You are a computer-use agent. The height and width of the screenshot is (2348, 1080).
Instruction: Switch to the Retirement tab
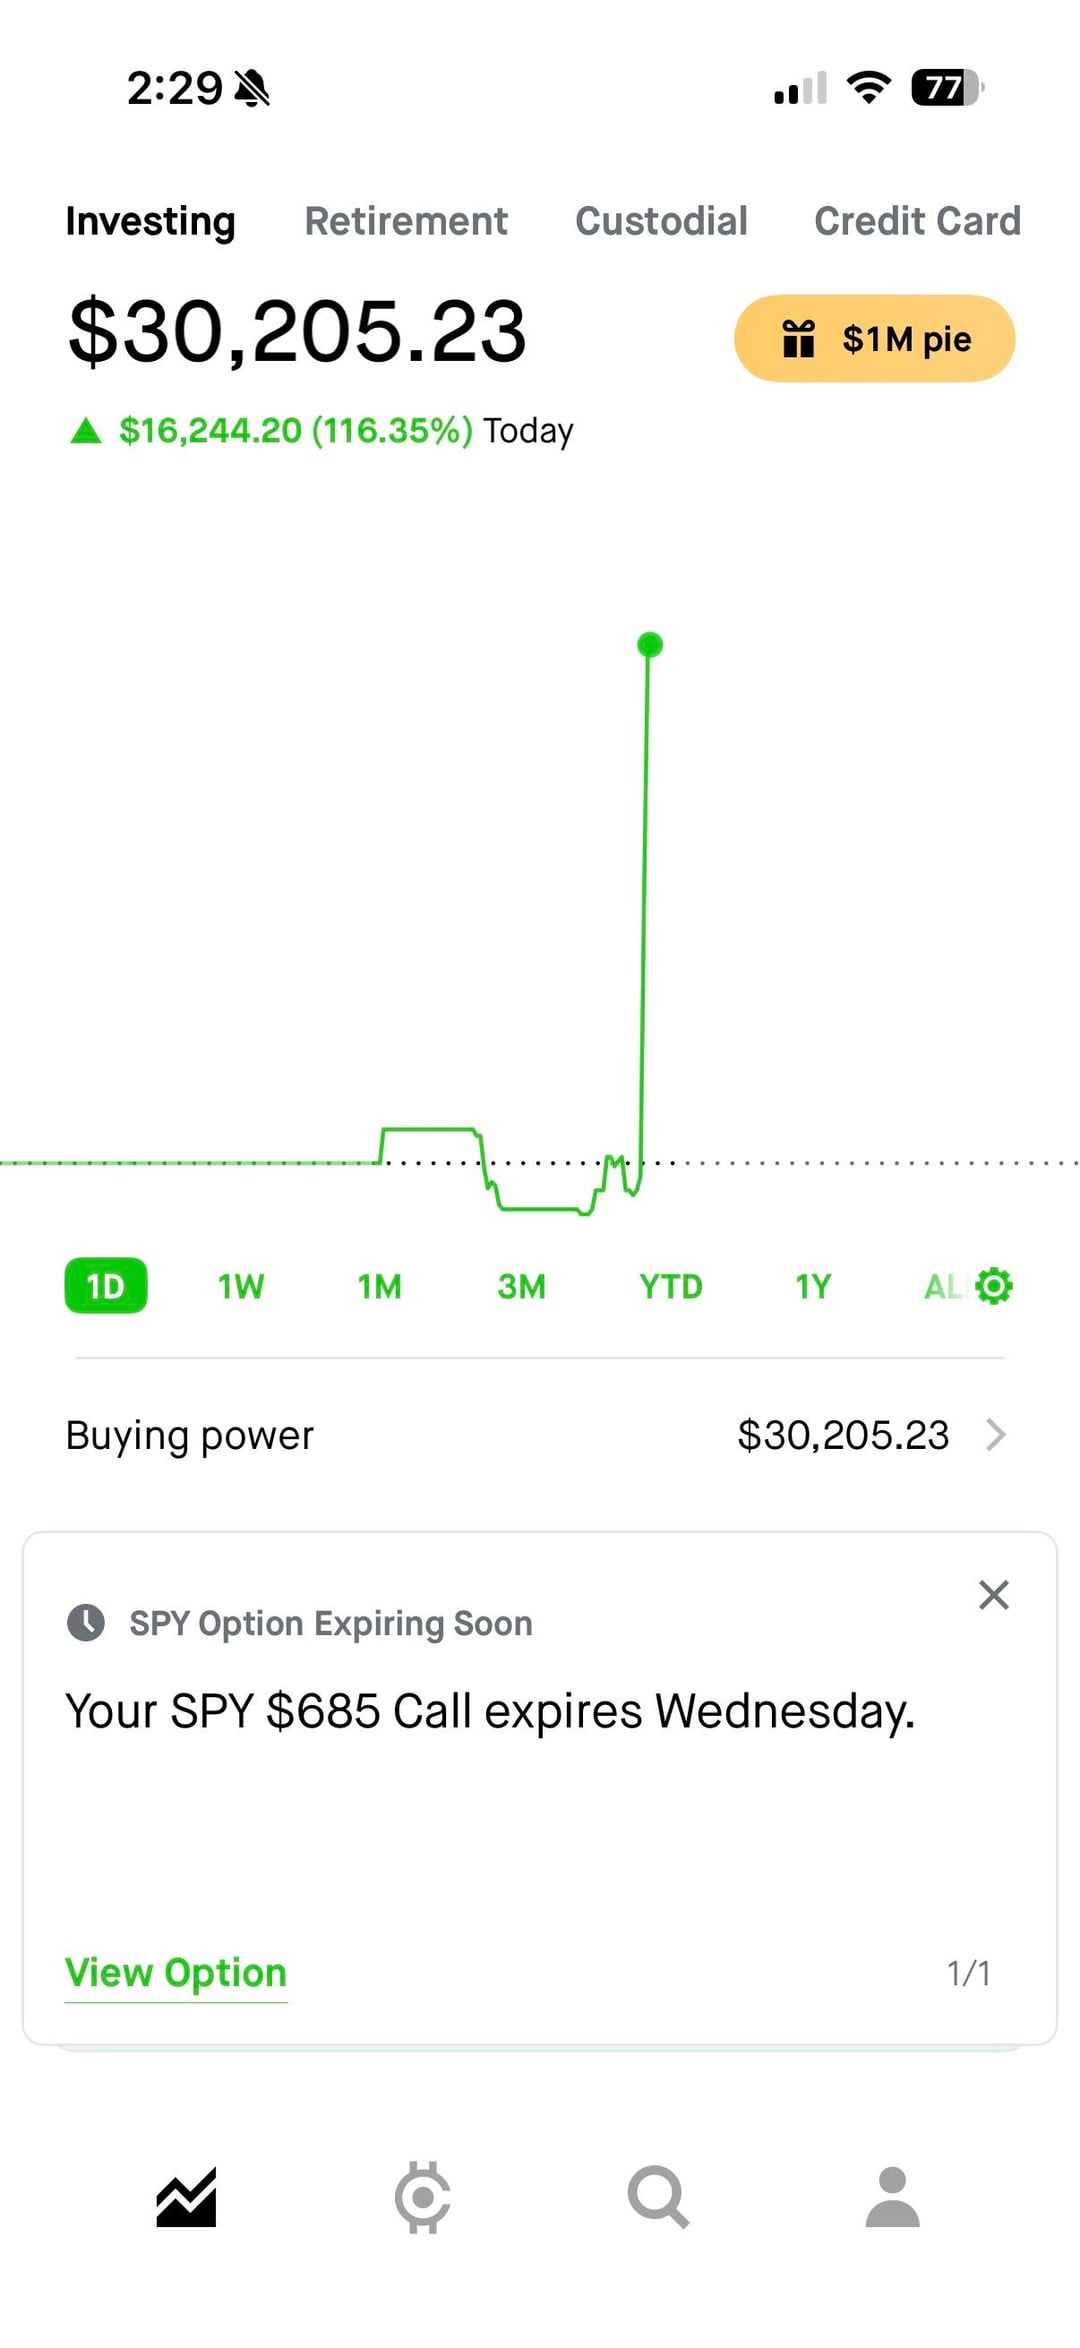(x=406, y=221)
